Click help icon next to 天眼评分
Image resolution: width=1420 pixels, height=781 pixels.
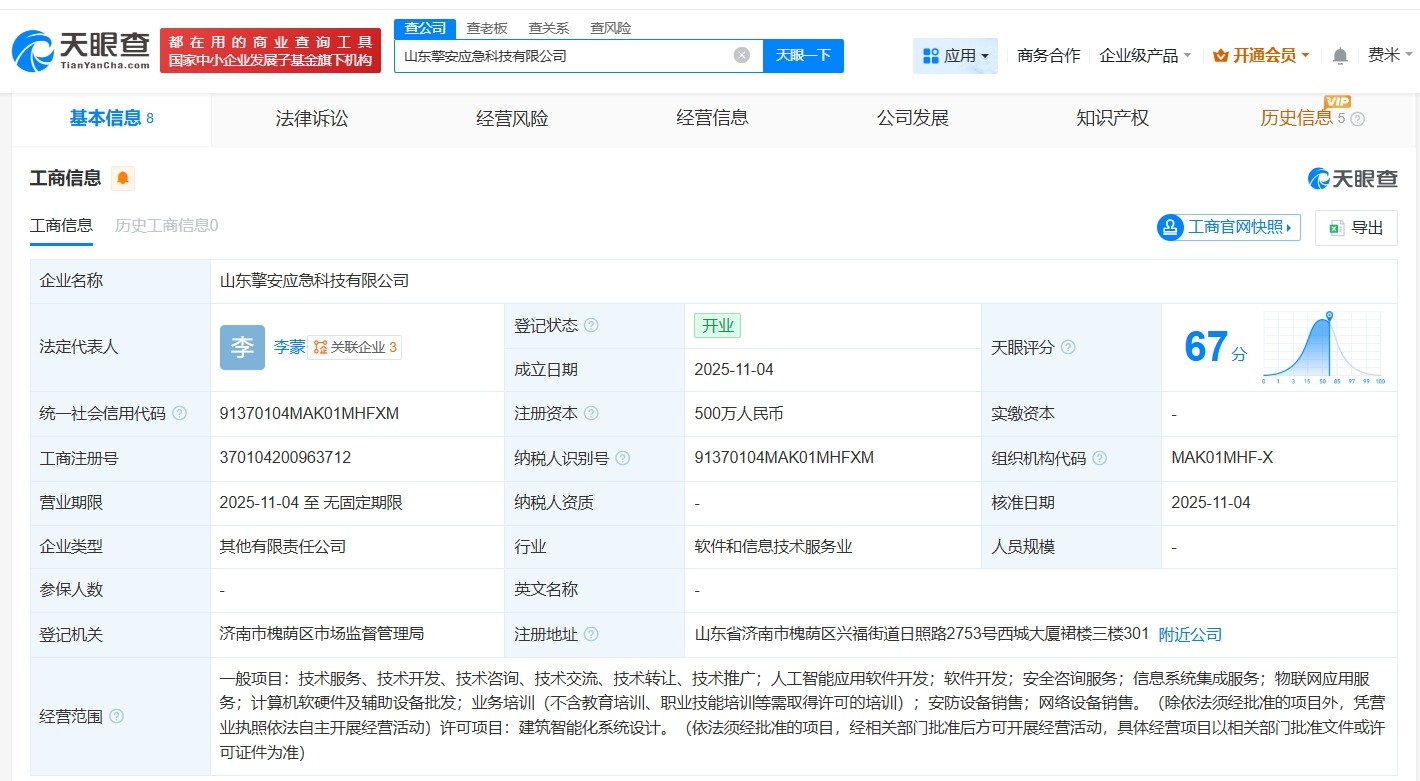click(x=1068, y=348)
